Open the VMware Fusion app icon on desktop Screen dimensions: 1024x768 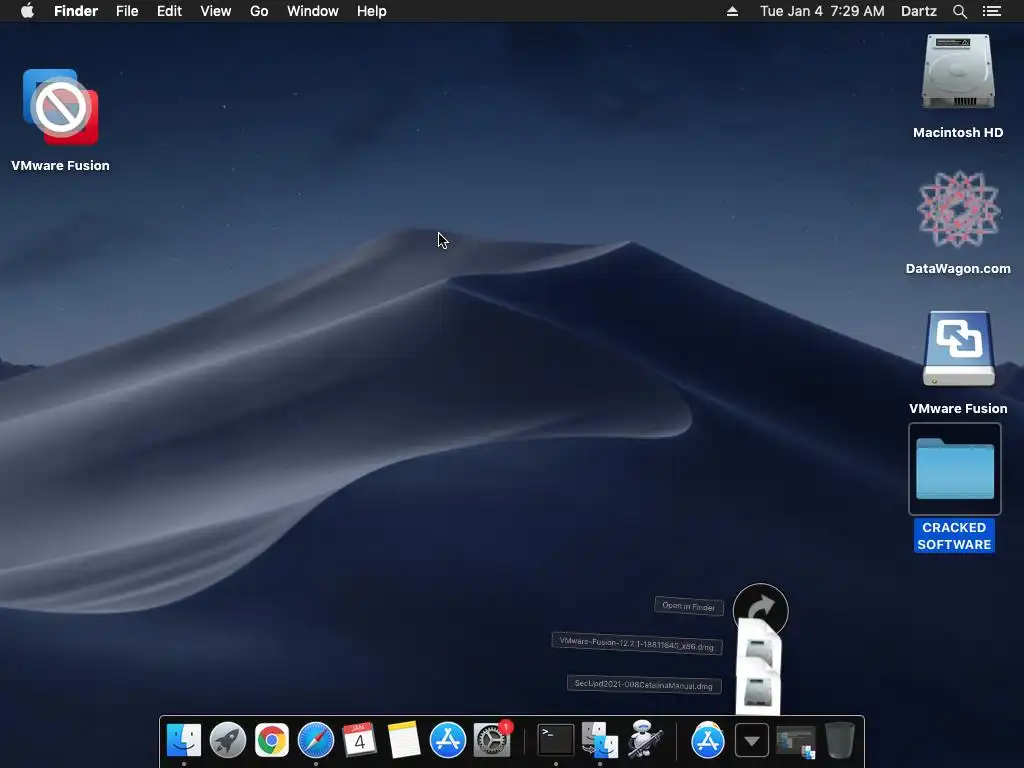[x=60, y=108]
